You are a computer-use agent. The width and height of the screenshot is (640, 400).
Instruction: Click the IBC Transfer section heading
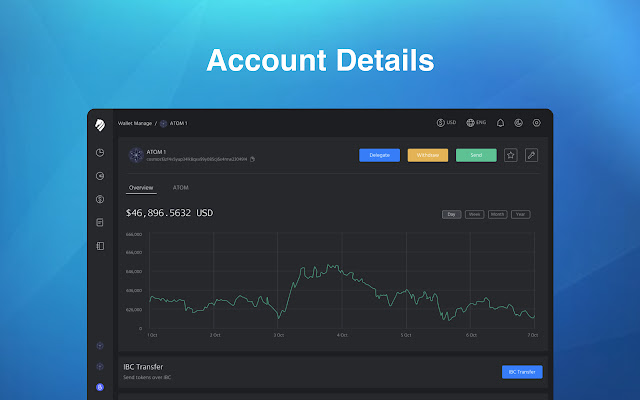click(143, 367)
